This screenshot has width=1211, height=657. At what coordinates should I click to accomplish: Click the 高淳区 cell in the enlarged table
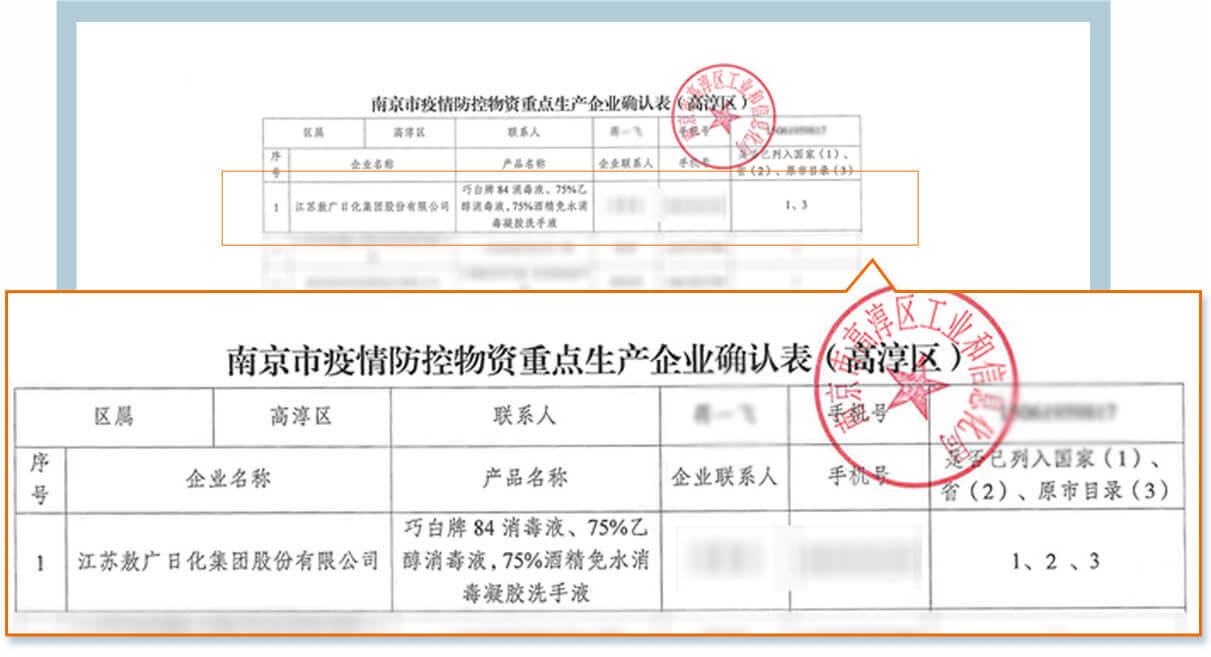coord(301,417)
